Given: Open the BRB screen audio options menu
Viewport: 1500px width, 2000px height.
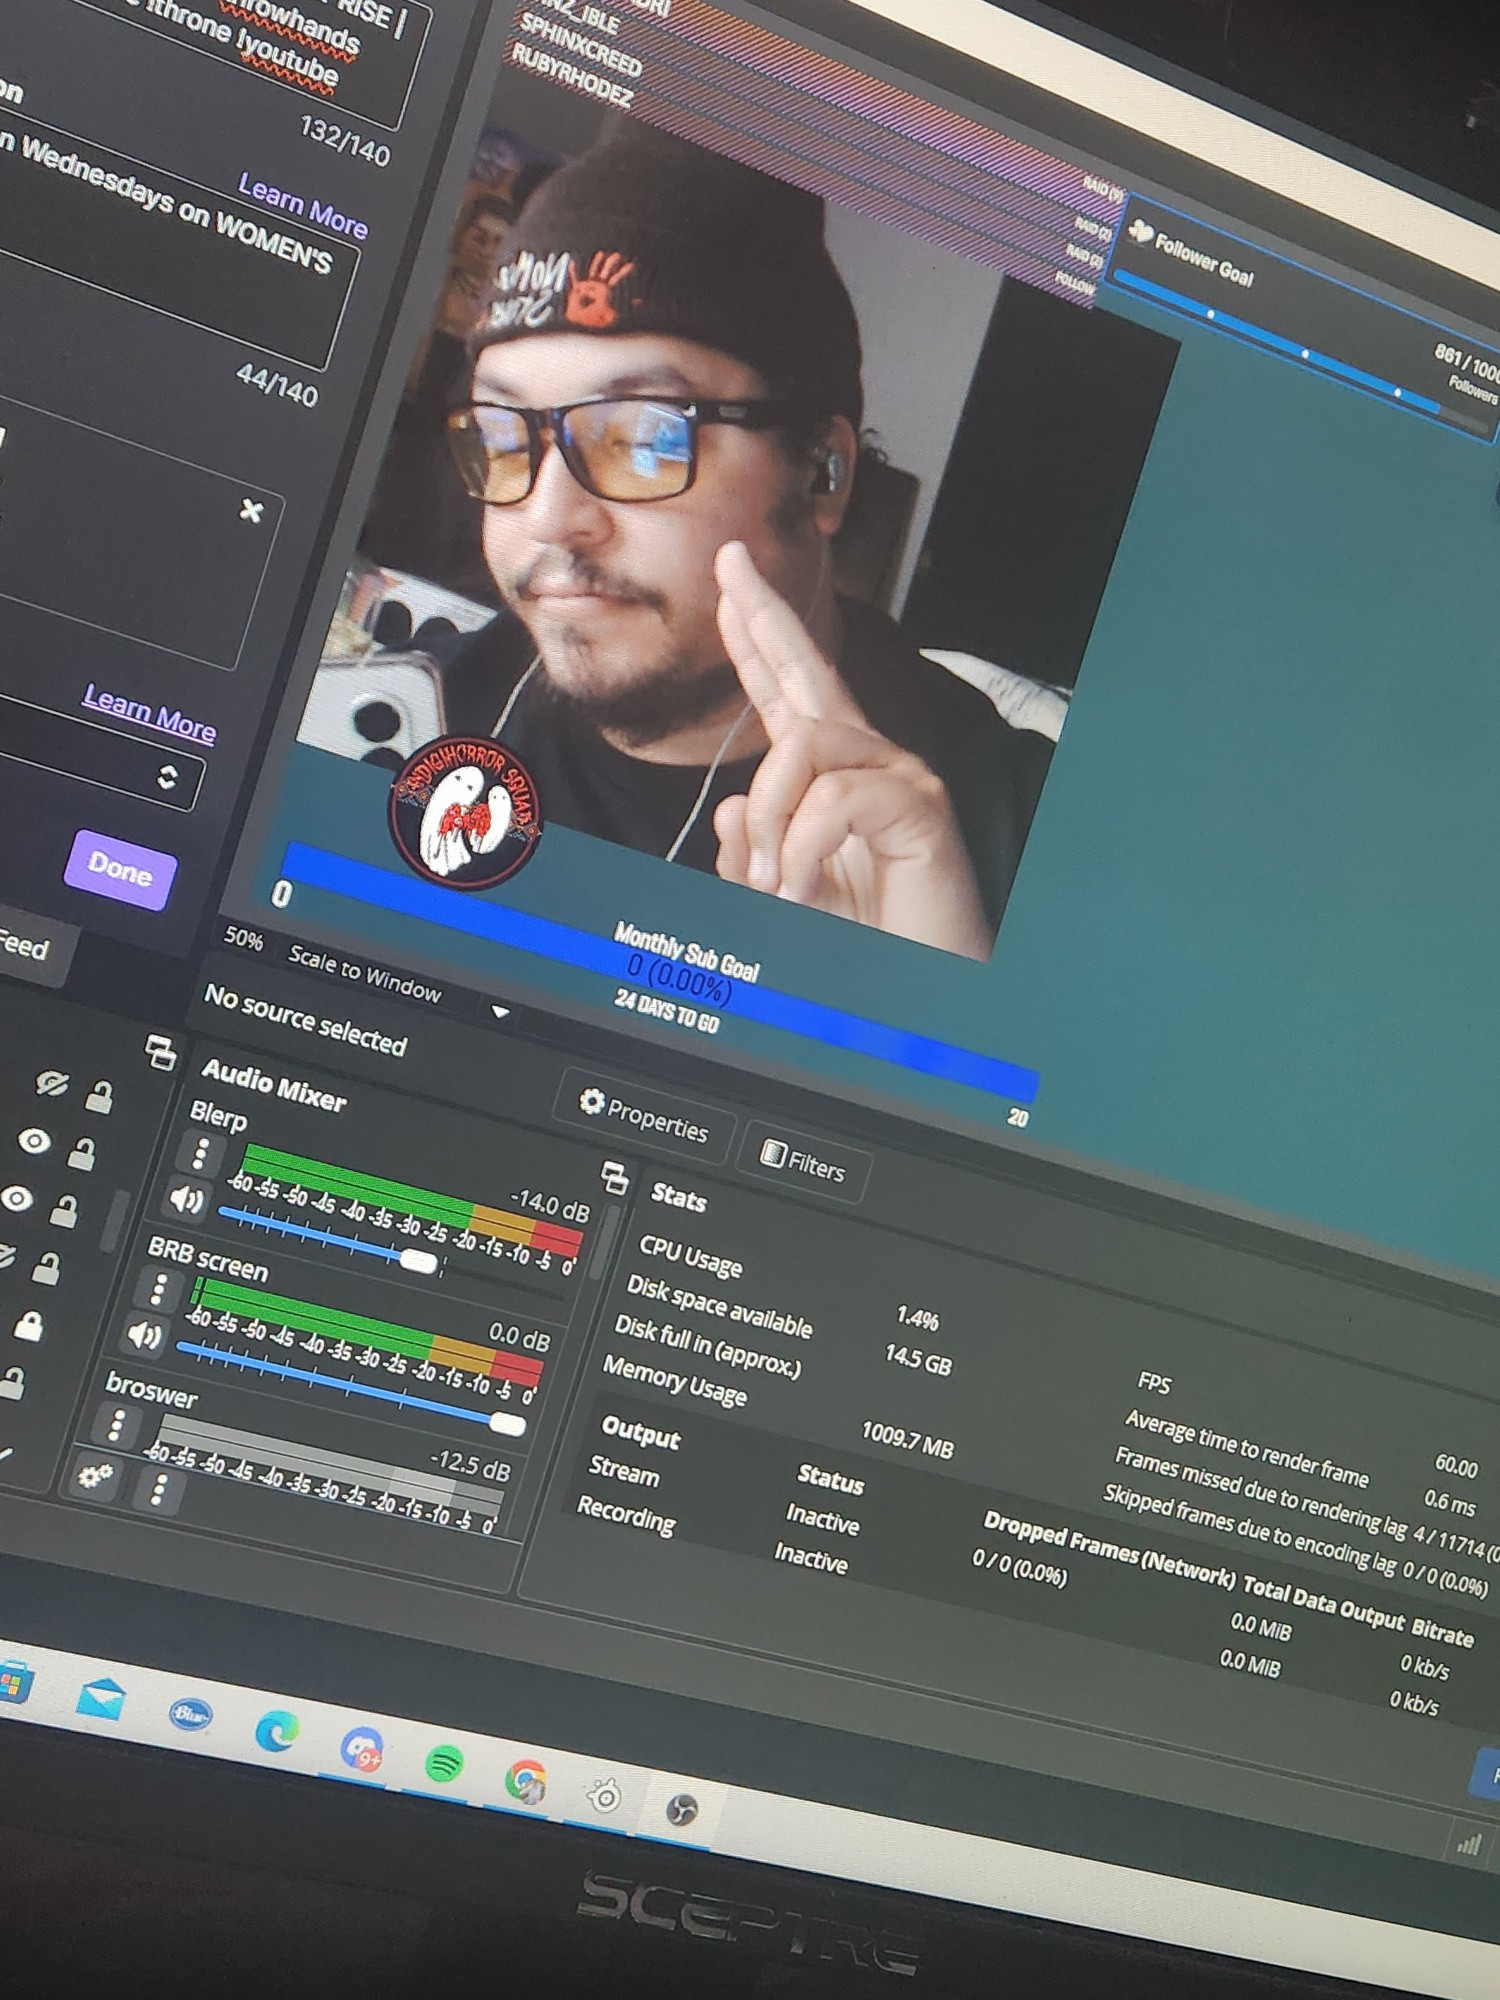Looking at the screenshot, I should point(158,1288).
